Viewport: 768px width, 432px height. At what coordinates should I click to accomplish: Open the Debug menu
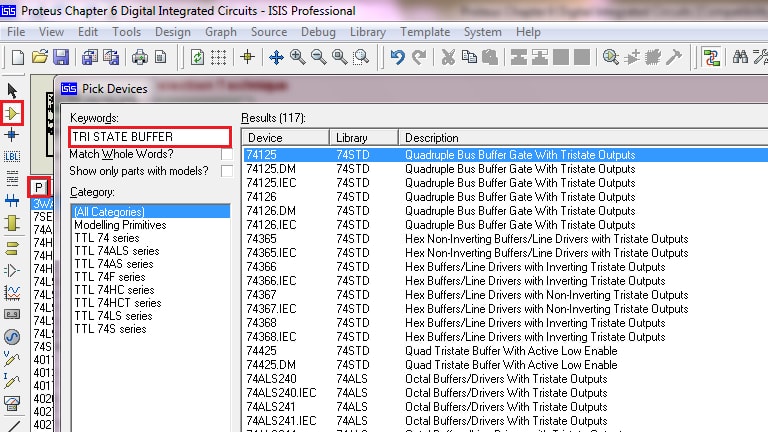coord(318,32)
